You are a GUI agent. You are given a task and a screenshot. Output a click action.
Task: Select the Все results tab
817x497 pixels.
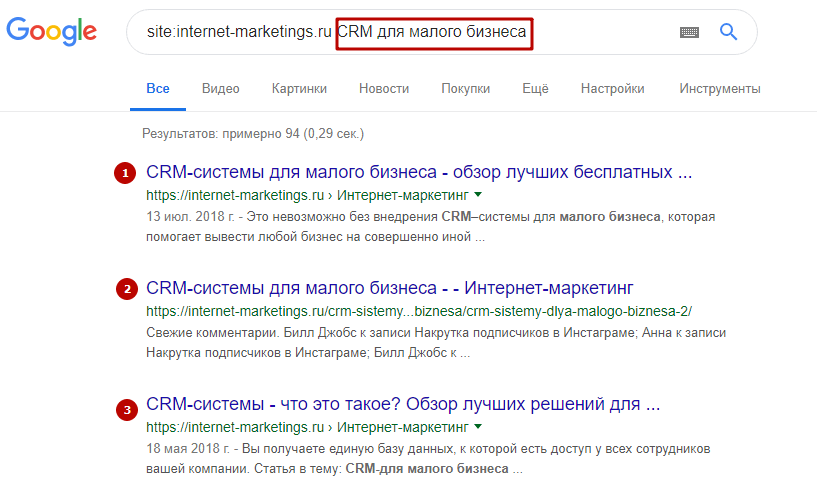click(158, 88)
